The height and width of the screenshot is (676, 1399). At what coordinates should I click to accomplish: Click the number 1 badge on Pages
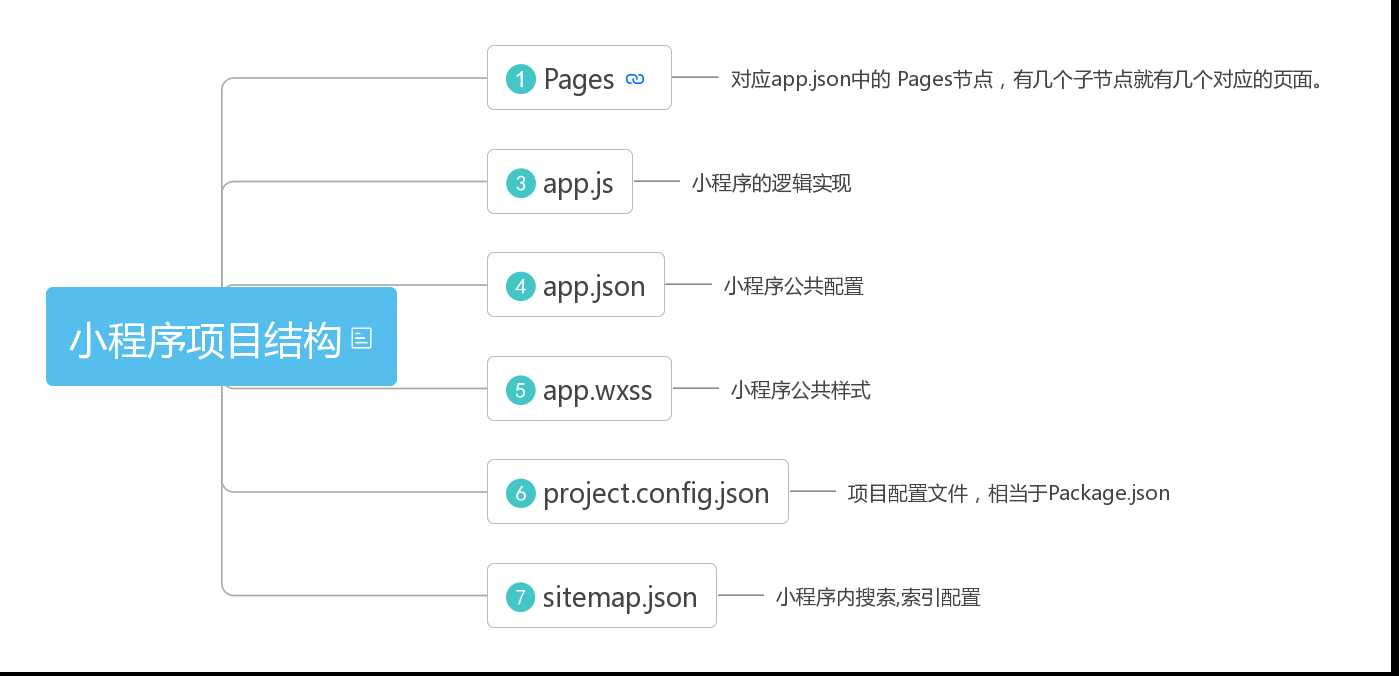coord(521,79)
